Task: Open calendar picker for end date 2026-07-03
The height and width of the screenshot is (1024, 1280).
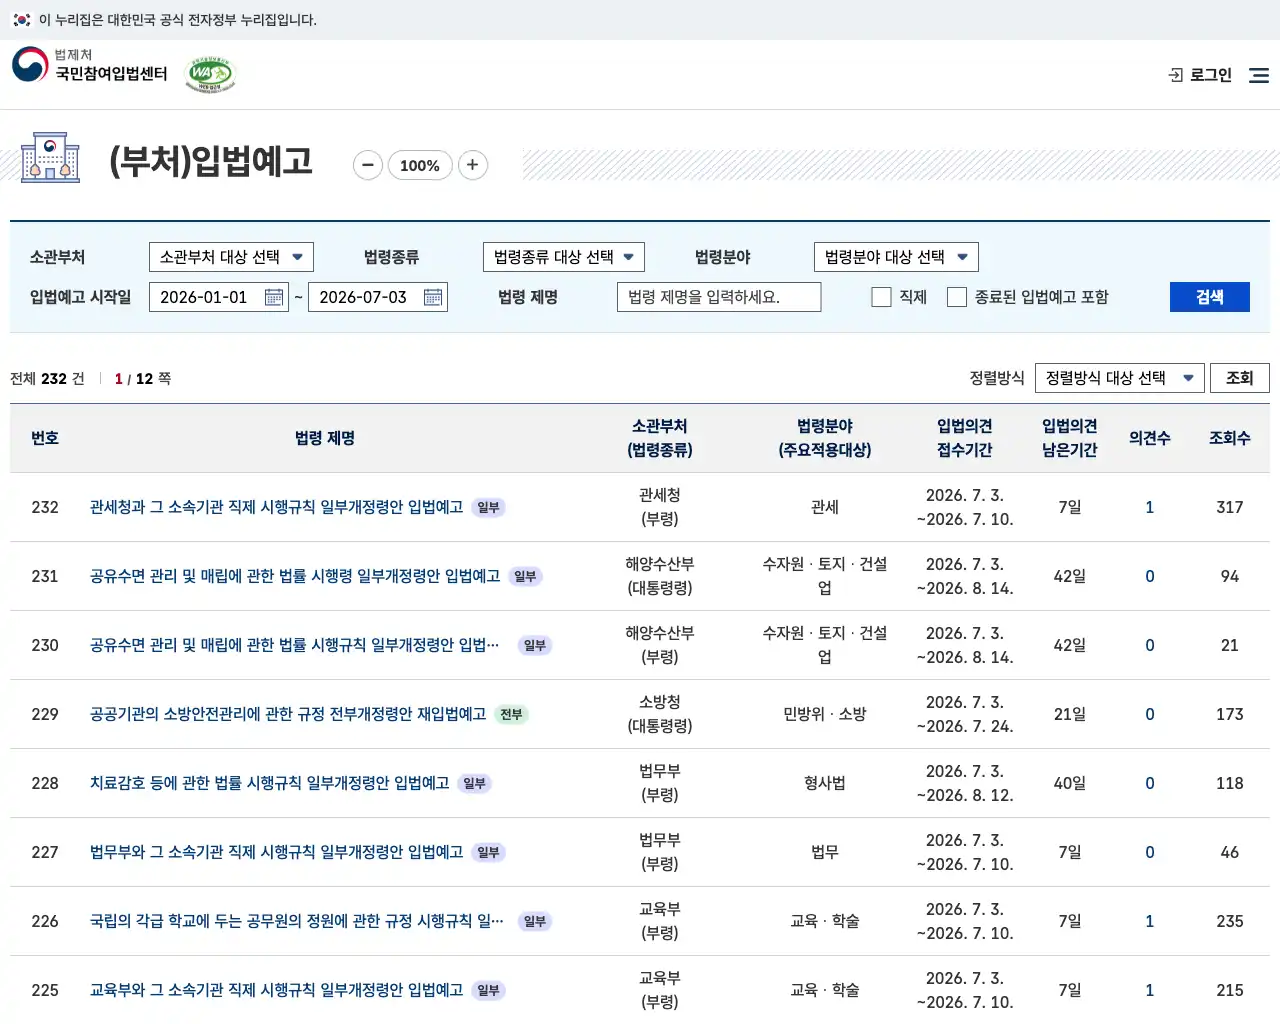Action: [433, 297]
